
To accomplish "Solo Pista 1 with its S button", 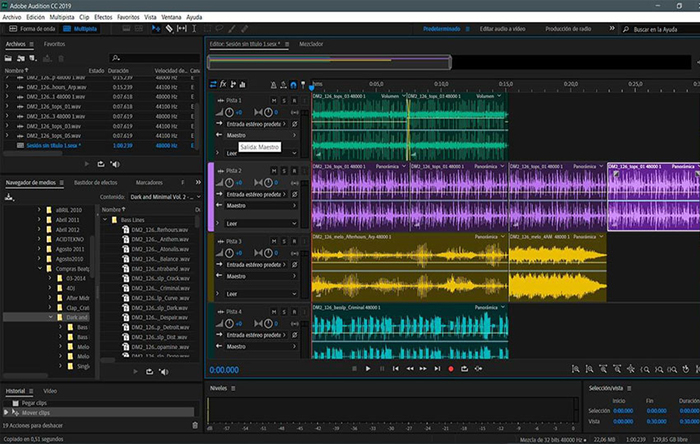I will (x=284, y=100).
